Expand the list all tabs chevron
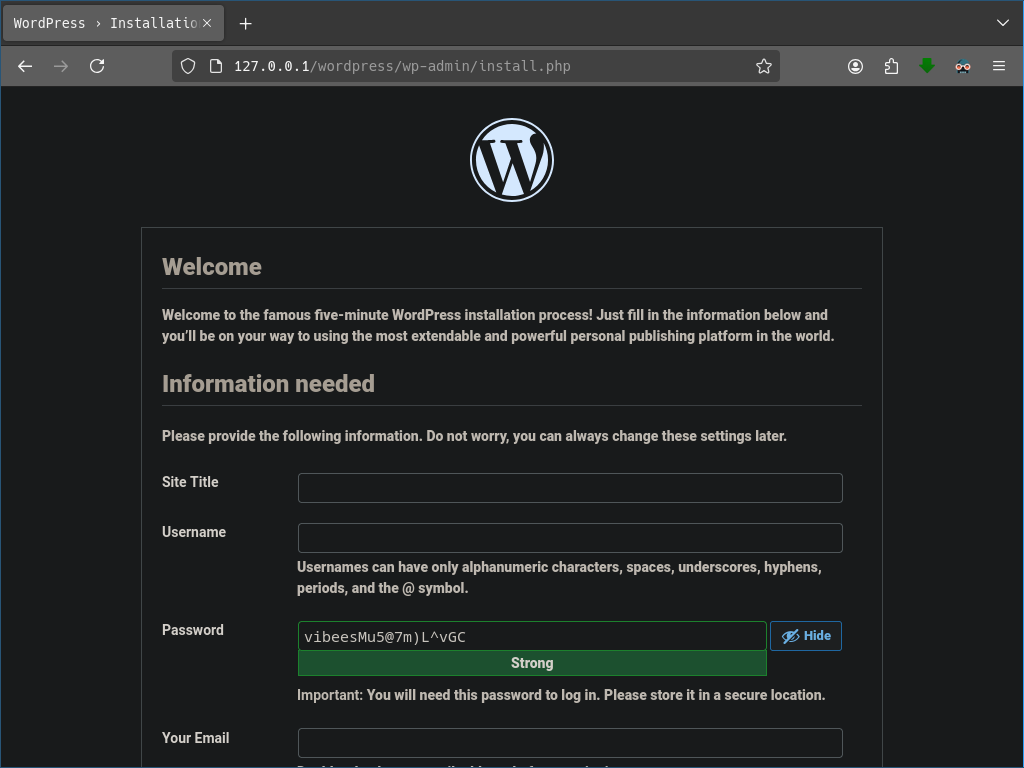The width and height of the screenshot is (1024, 768). pyautogui.click(x=1003, y=22)
